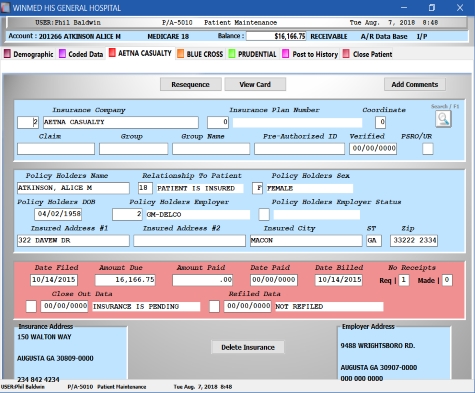Click the View Card button
Viewport: 475px width, 393px height.
click(x=255, y=84)
